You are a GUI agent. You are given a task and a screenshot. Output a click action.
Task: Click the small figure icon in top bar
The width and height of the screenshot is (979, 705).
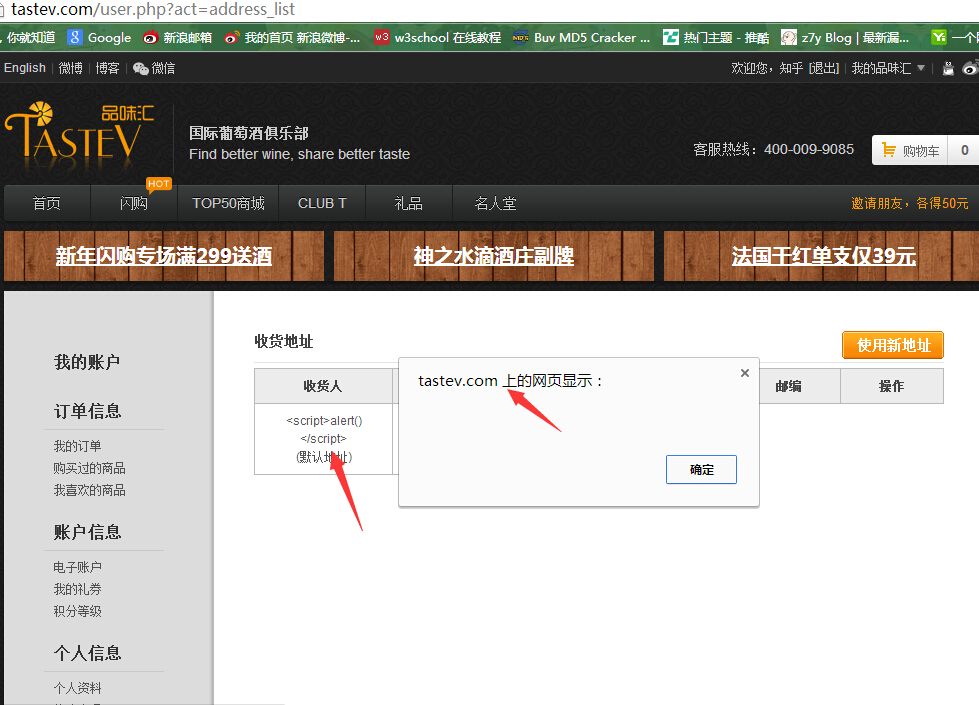point(948,68)
